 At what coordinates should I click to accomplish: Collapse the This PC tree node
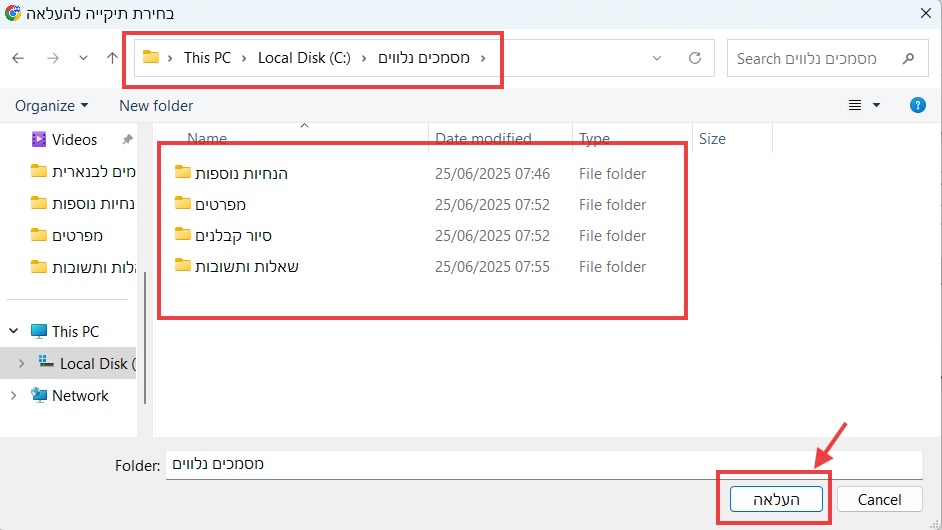coord(14,331)
